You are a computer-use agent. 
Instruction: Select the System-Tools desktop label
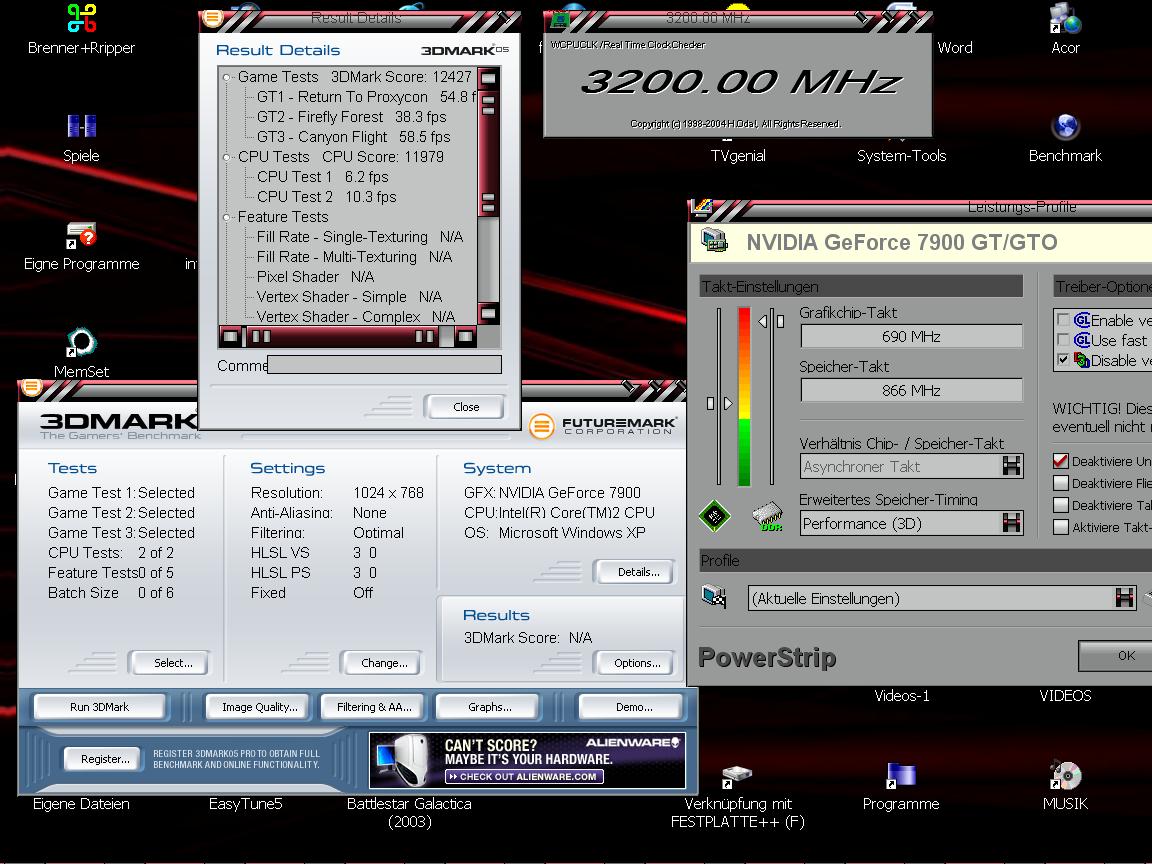click(x=901, y=156)
